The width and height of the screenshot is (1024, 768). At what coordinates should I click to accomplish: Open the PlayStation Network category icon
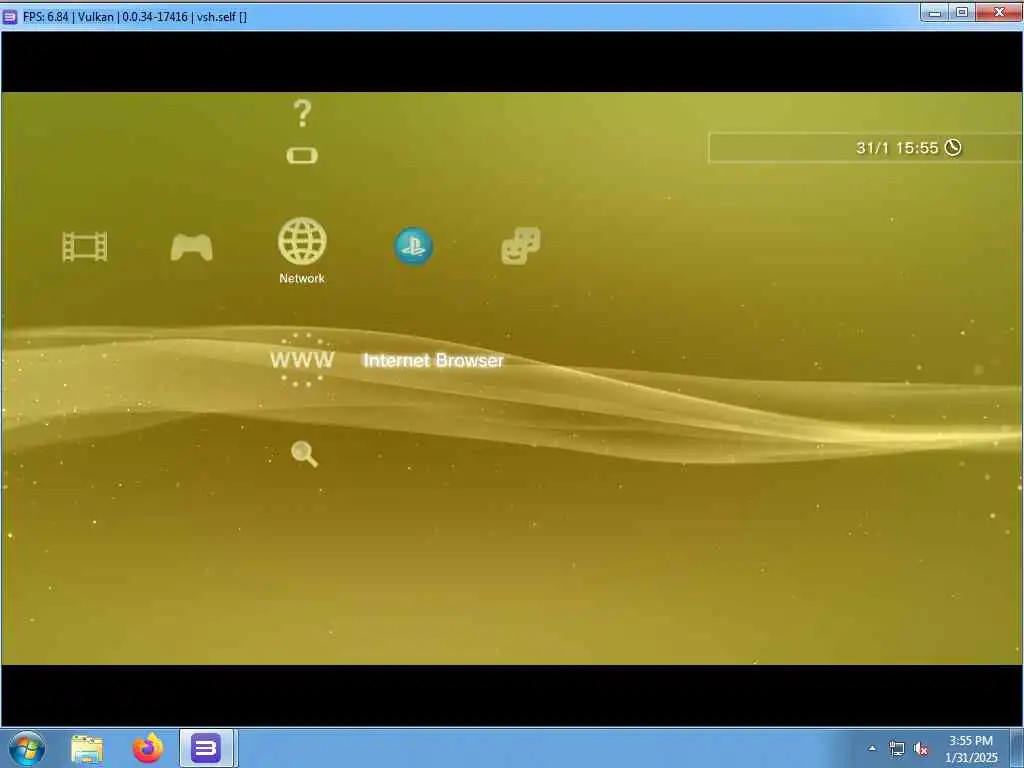(x=413, y=246)
